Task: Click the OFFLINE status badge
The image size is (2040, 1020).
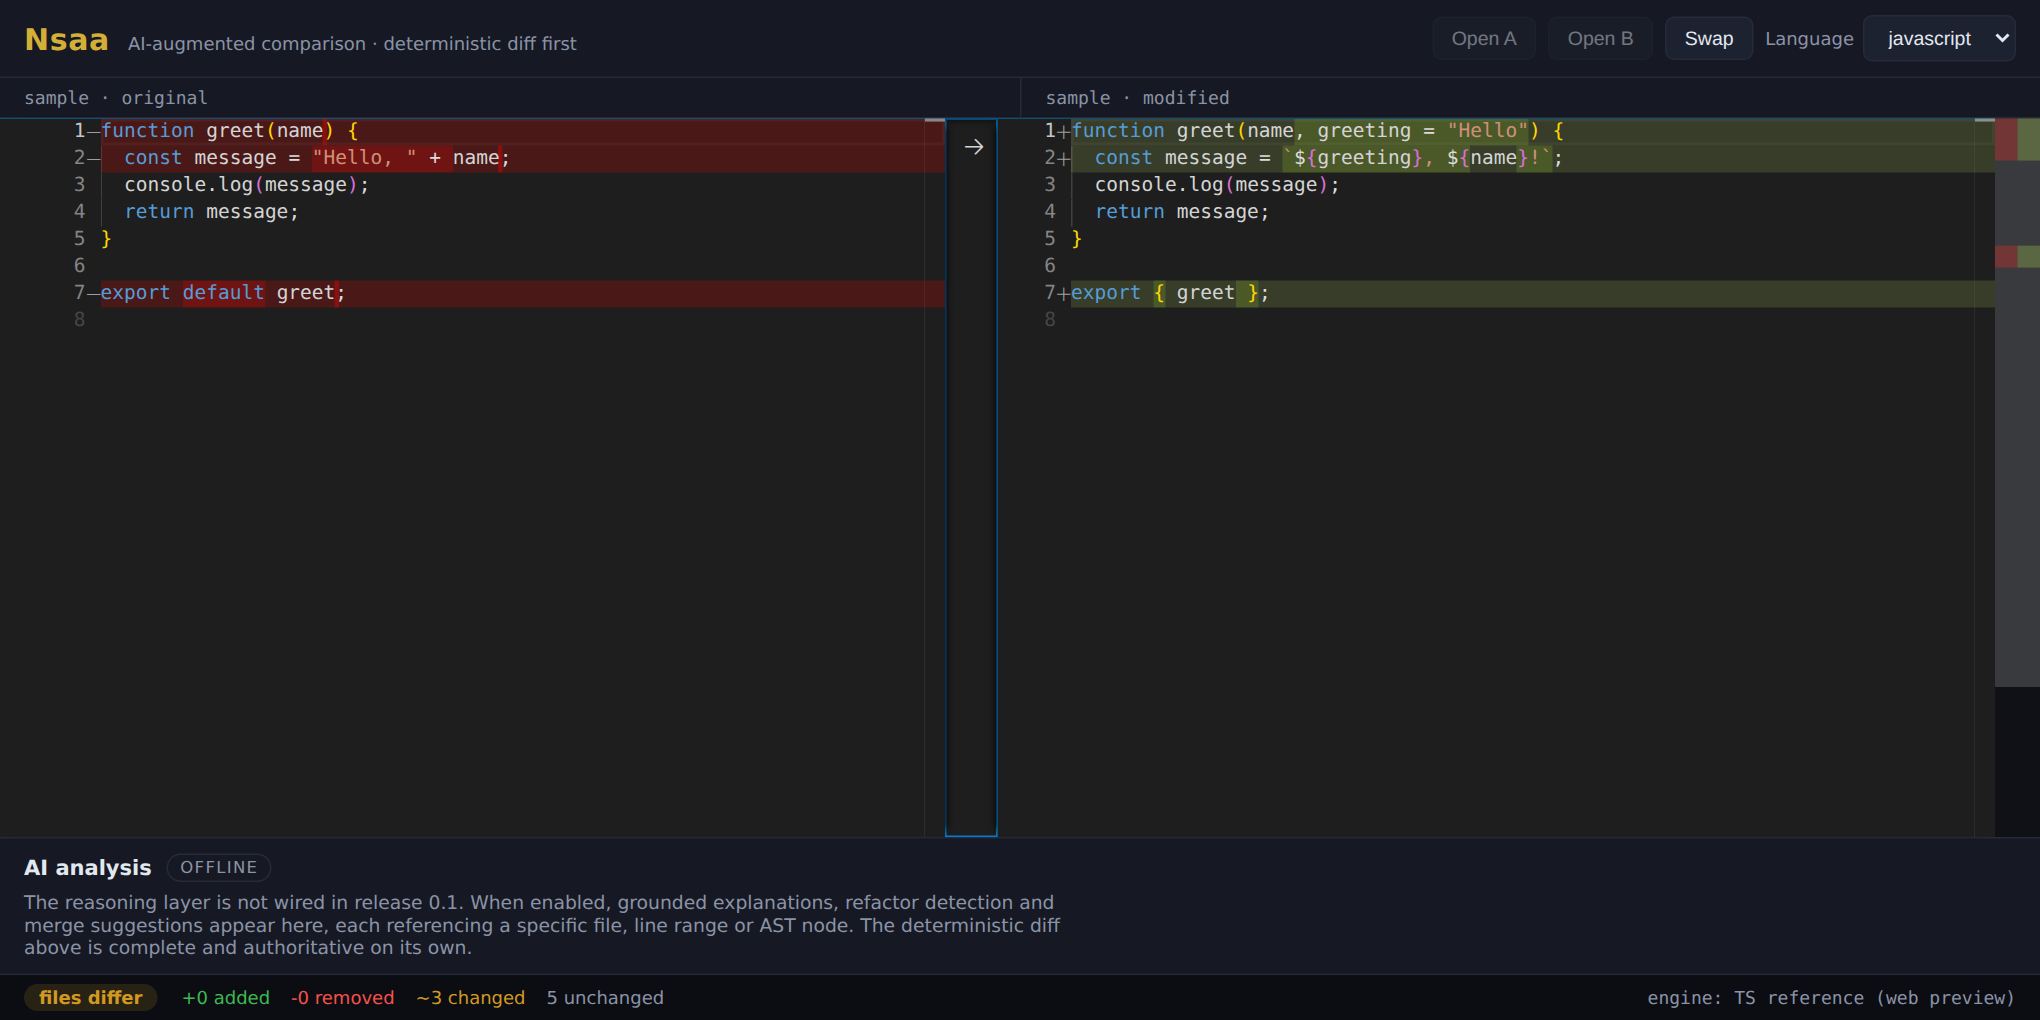Action: click(219, 867)
